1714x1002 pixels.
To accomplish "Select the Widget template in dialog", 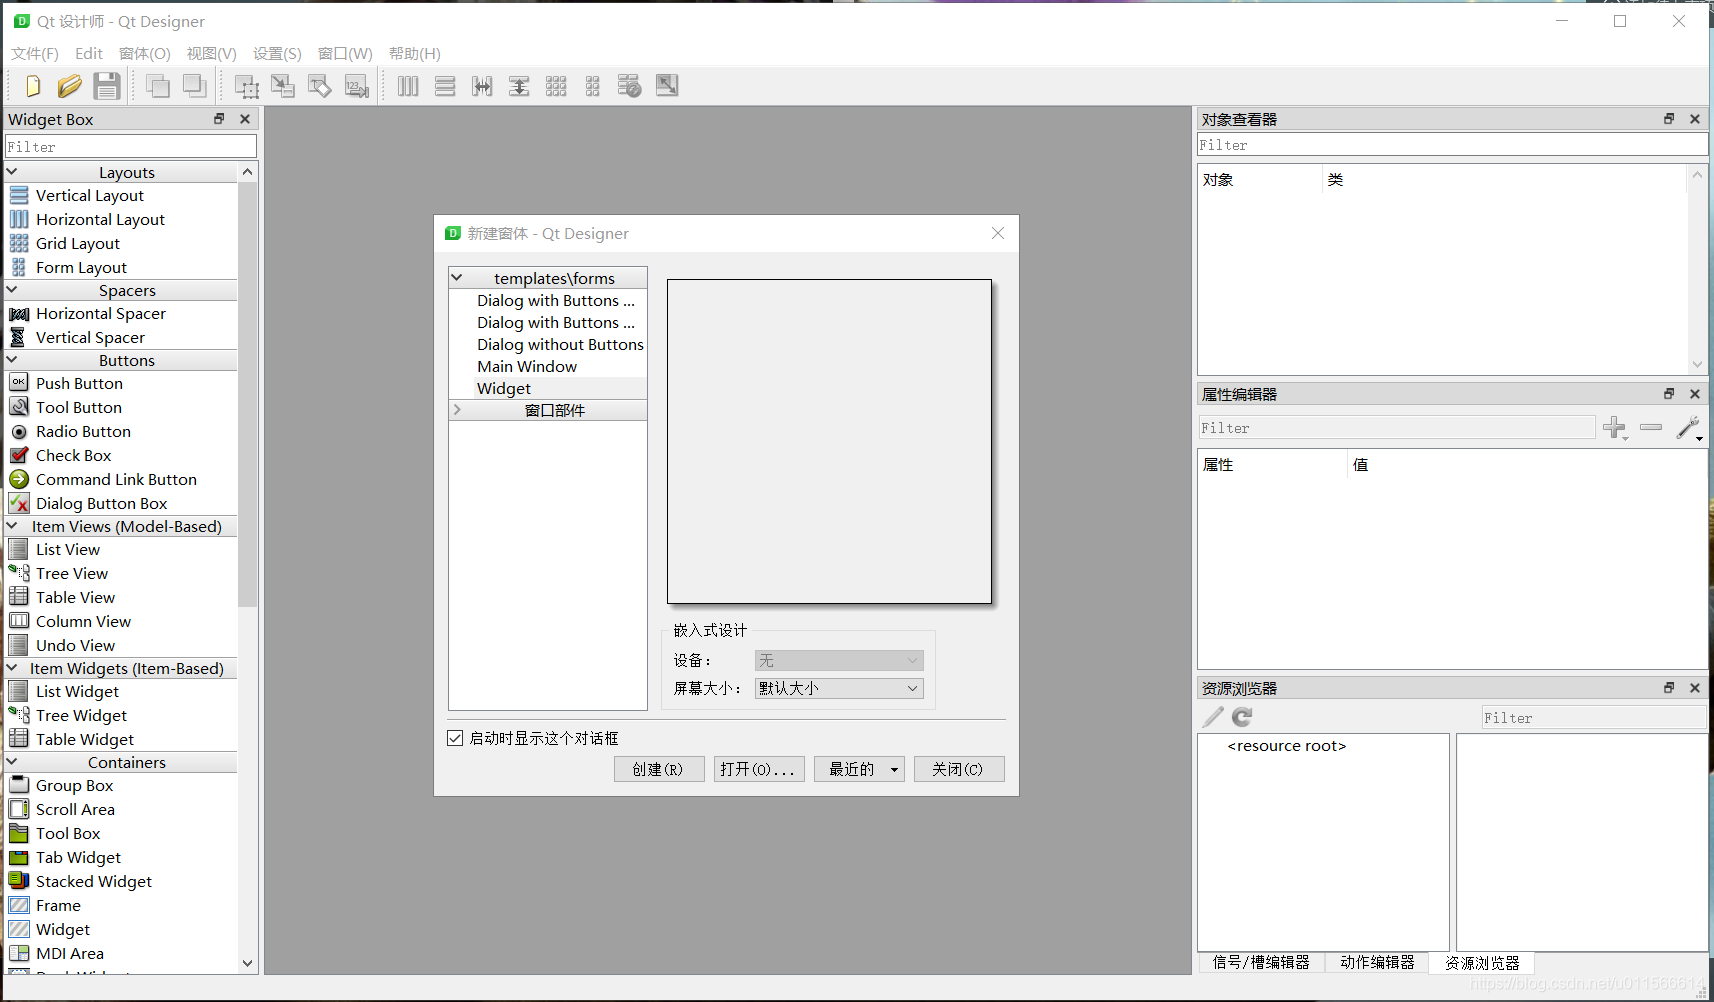I will [504, 388].
